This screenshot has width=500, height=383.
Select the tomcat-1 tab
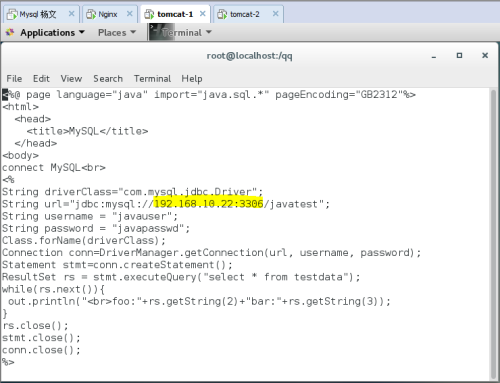[175, 14]
